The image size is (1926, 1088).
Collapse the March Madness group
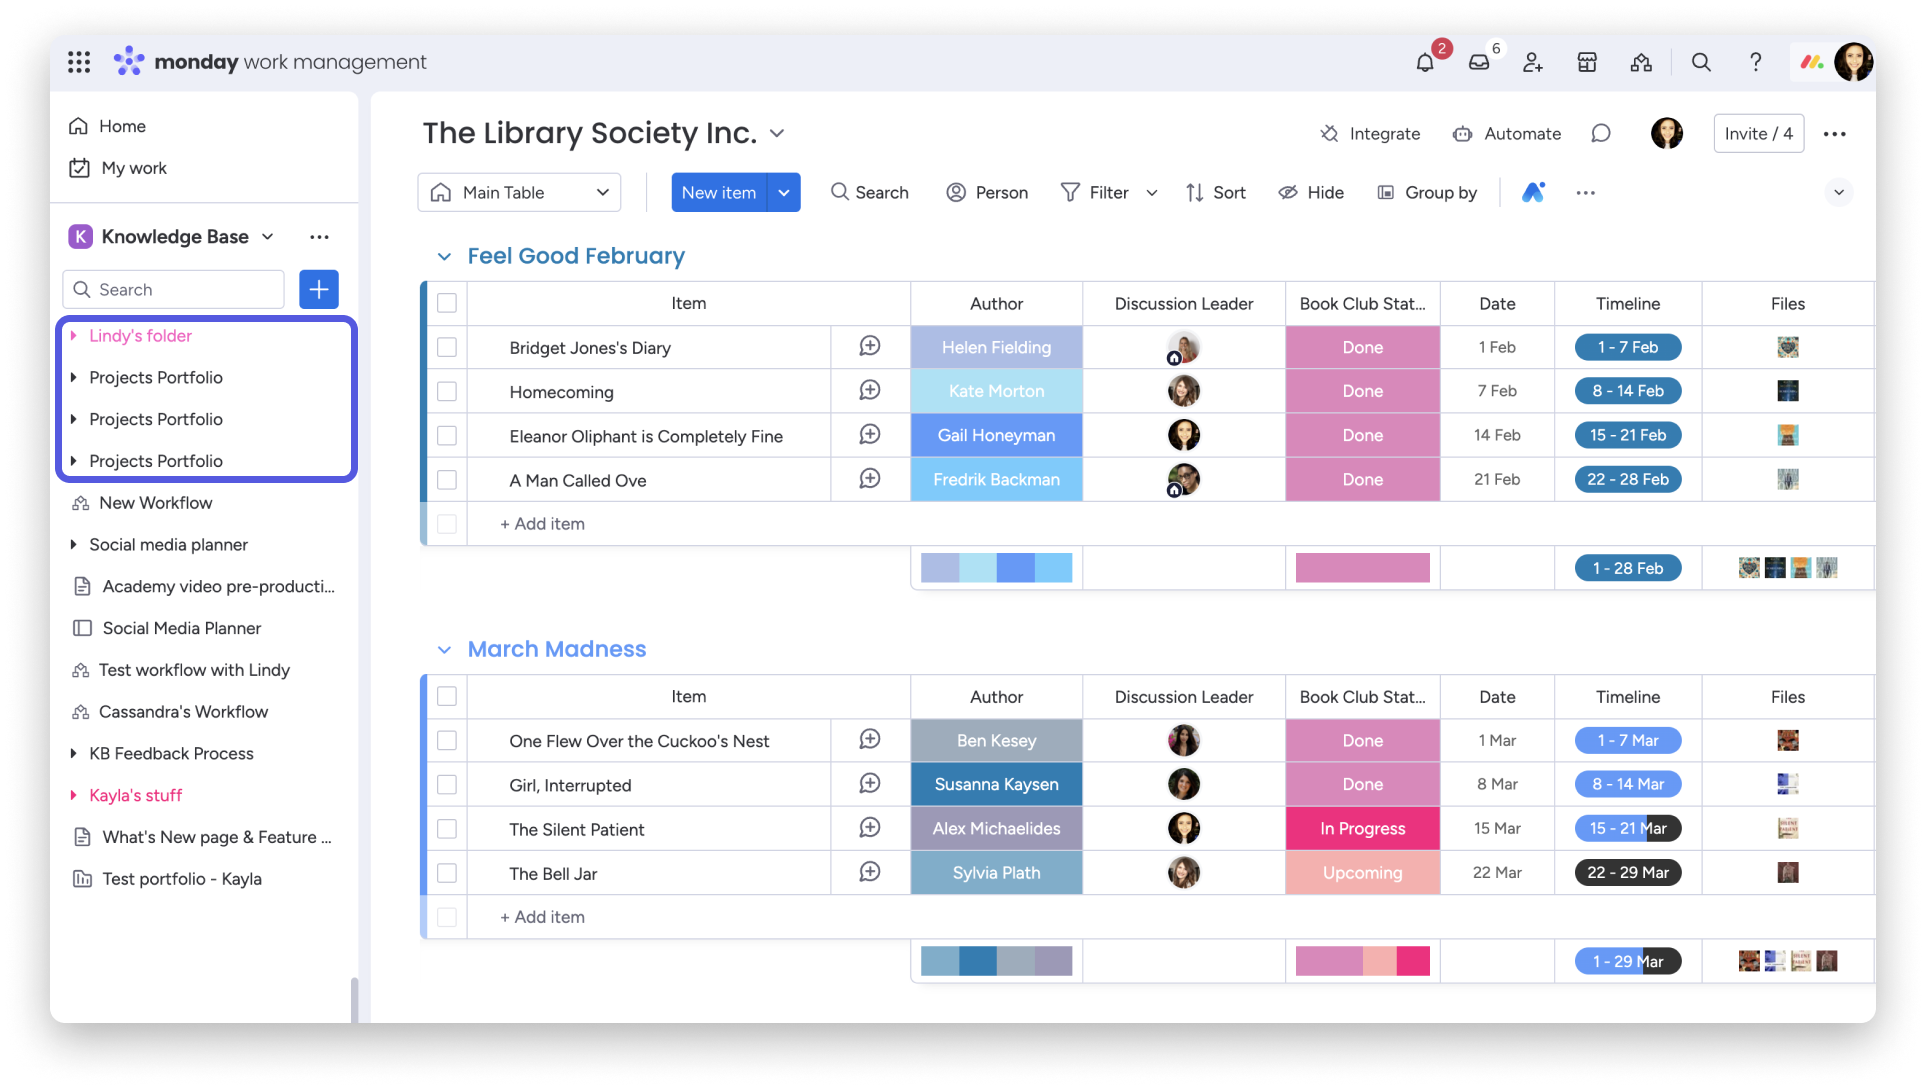coord(444,650)
